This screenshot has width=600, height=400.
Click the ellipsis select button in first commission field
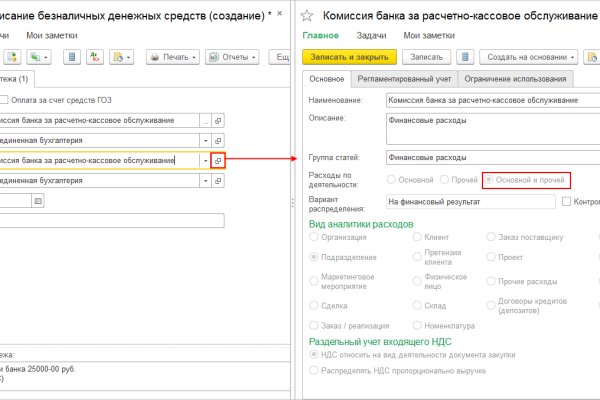coord(205,120)
